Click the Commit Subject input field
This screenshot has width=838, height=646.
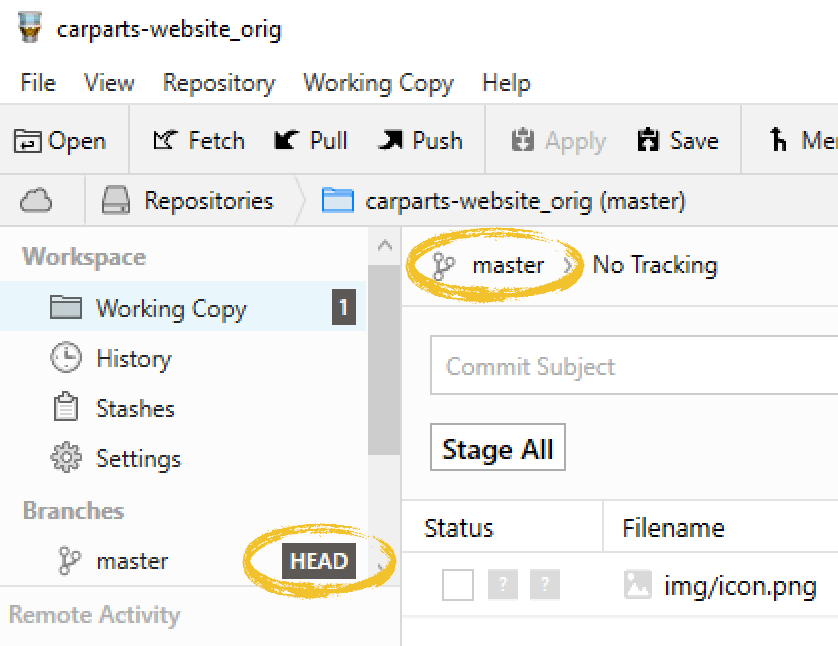click(630, 367)
